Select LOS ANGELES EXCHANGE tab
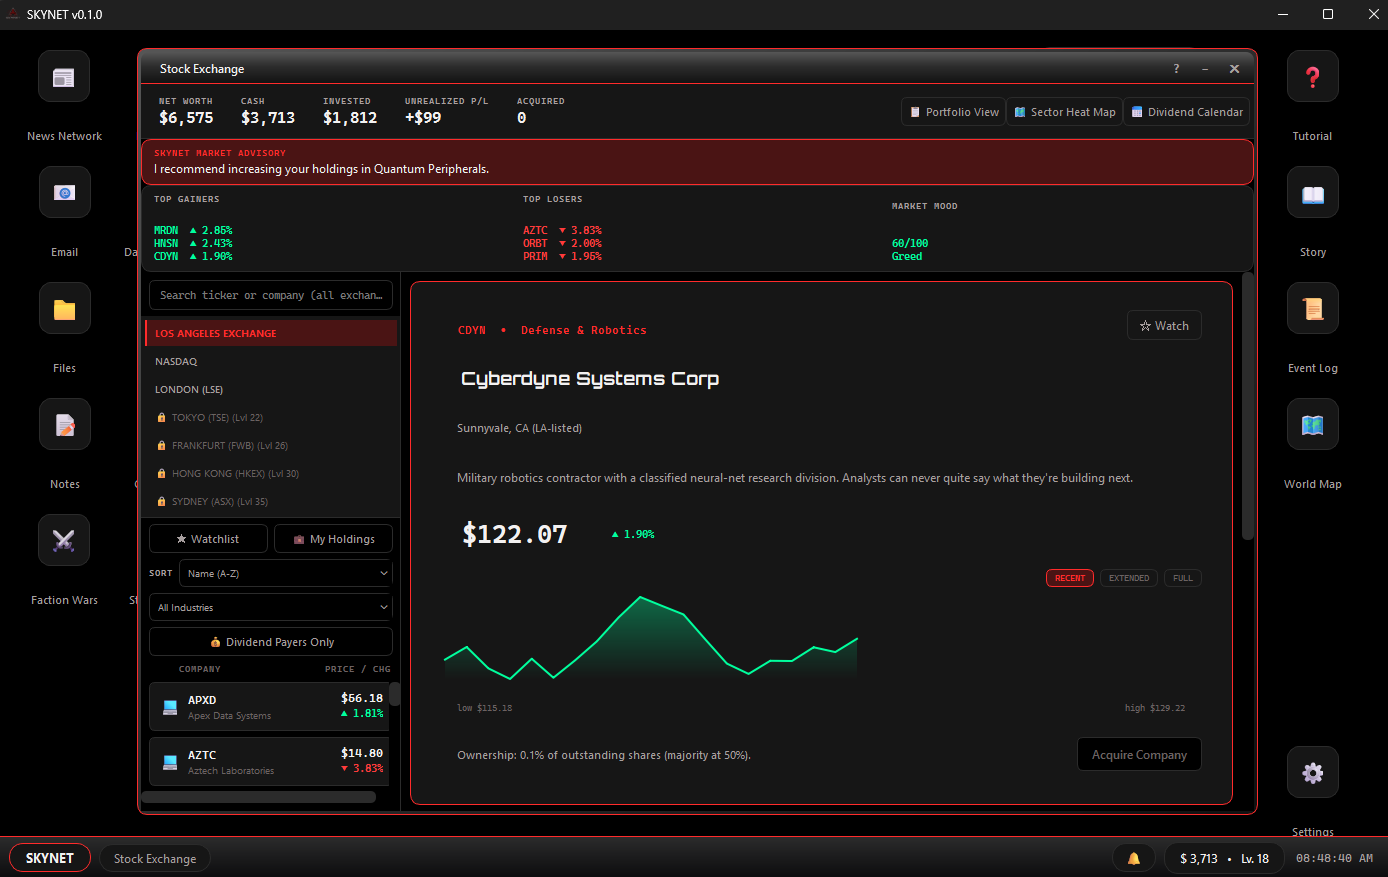1388x877 pixels. (x=271, y=333)
